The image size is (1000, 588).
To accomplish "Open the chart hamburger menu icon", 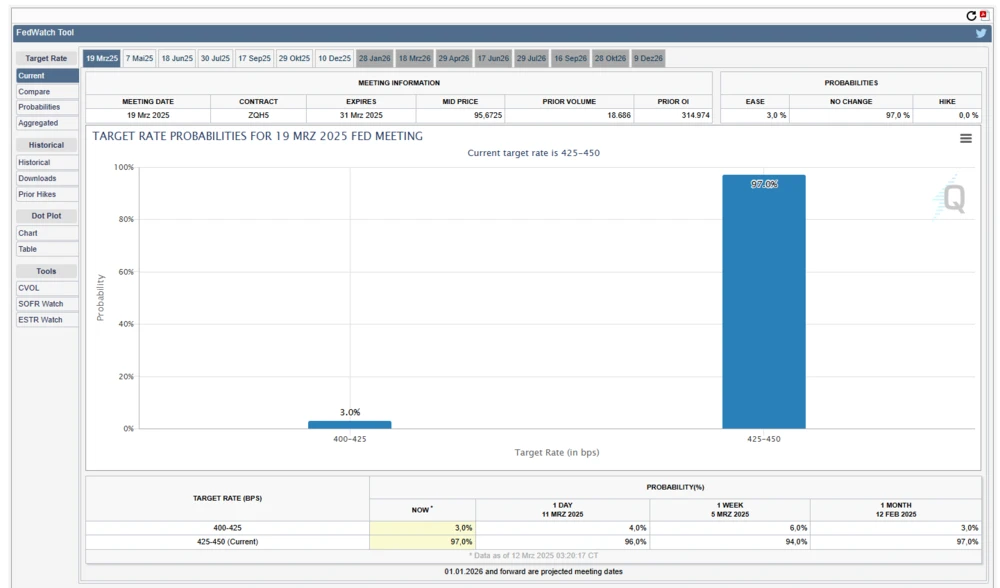I will pos(966,139).
